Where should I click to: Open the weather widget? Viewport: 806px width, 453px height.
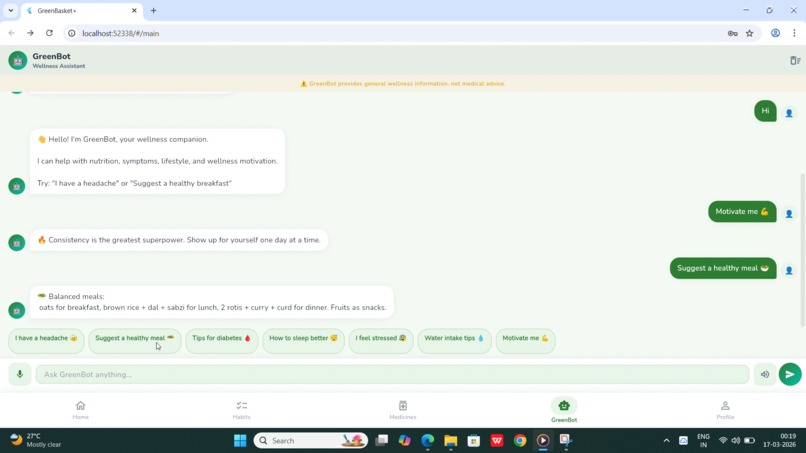(x=36, y=440)
